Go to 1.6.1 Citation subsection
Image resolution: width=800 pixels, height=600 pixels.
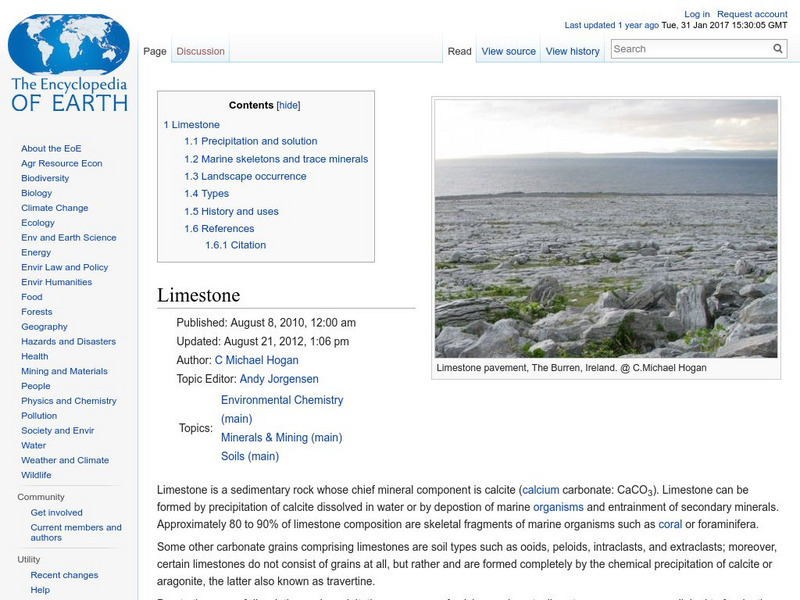tap(236, 245)
